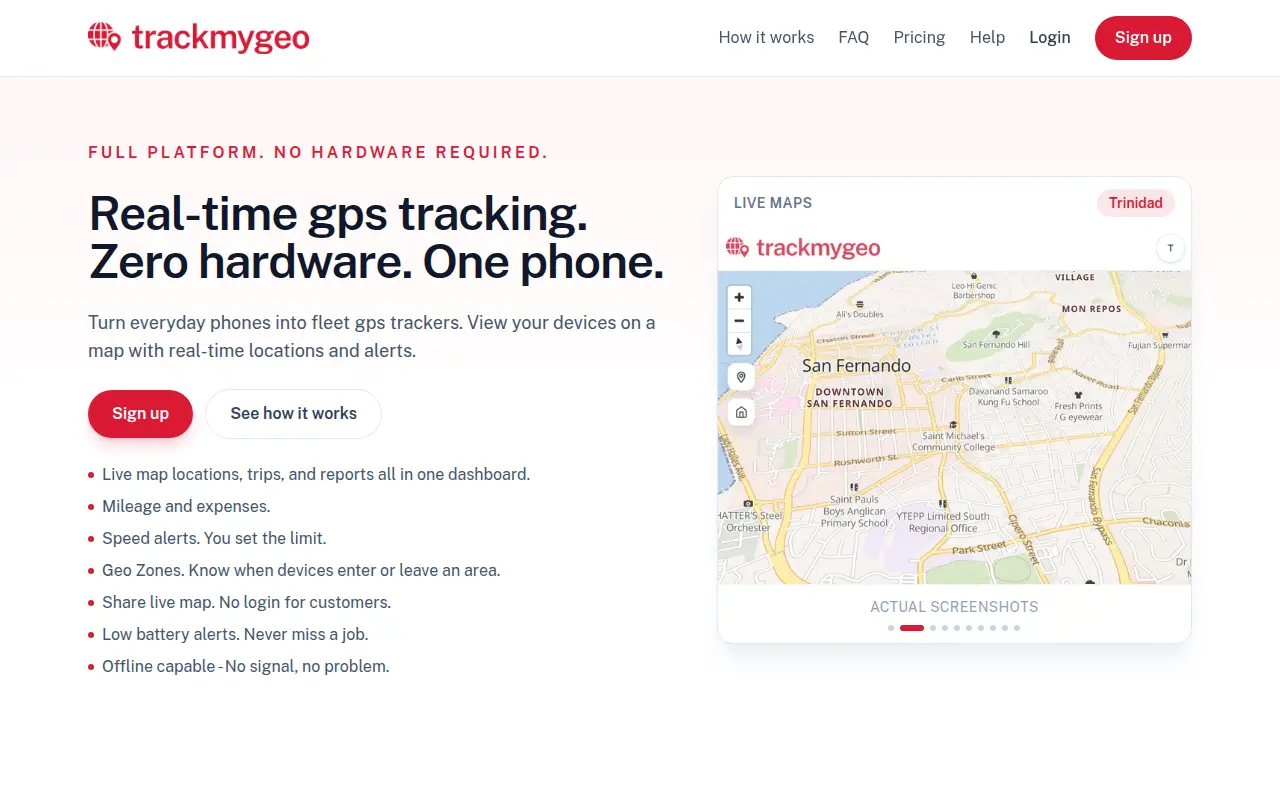Viewport: 1280px width, 800px height.
Task: Click the Mileage and expenses bullet
Action: [186, 506]
